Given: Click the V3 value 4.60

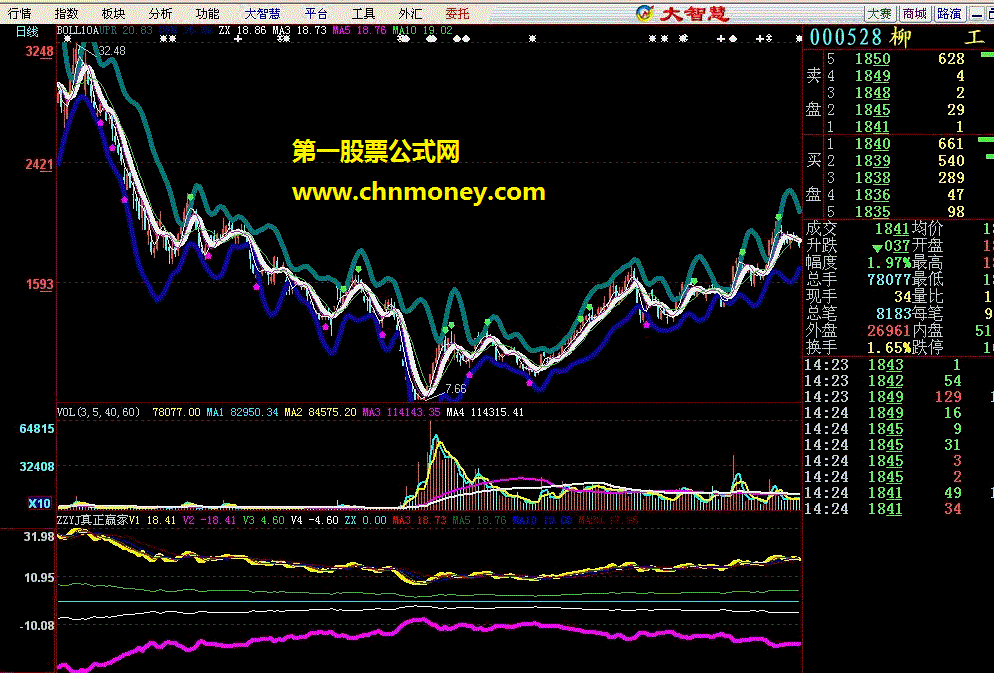Looking at the screenshot, I should point(273,520).
